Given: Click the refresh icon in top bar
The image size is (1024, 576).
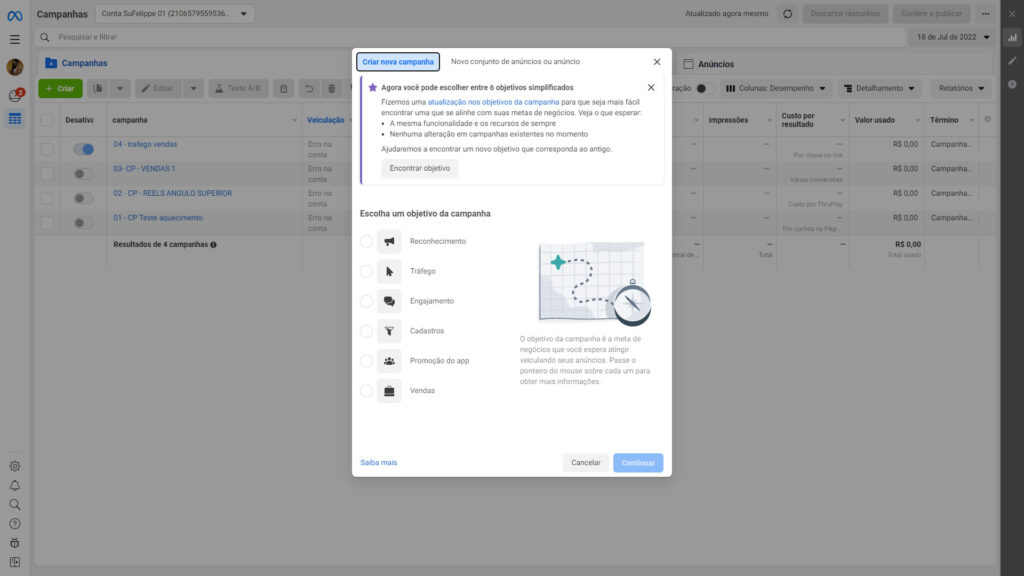Looking at the screenshot, I should point(788,14).
